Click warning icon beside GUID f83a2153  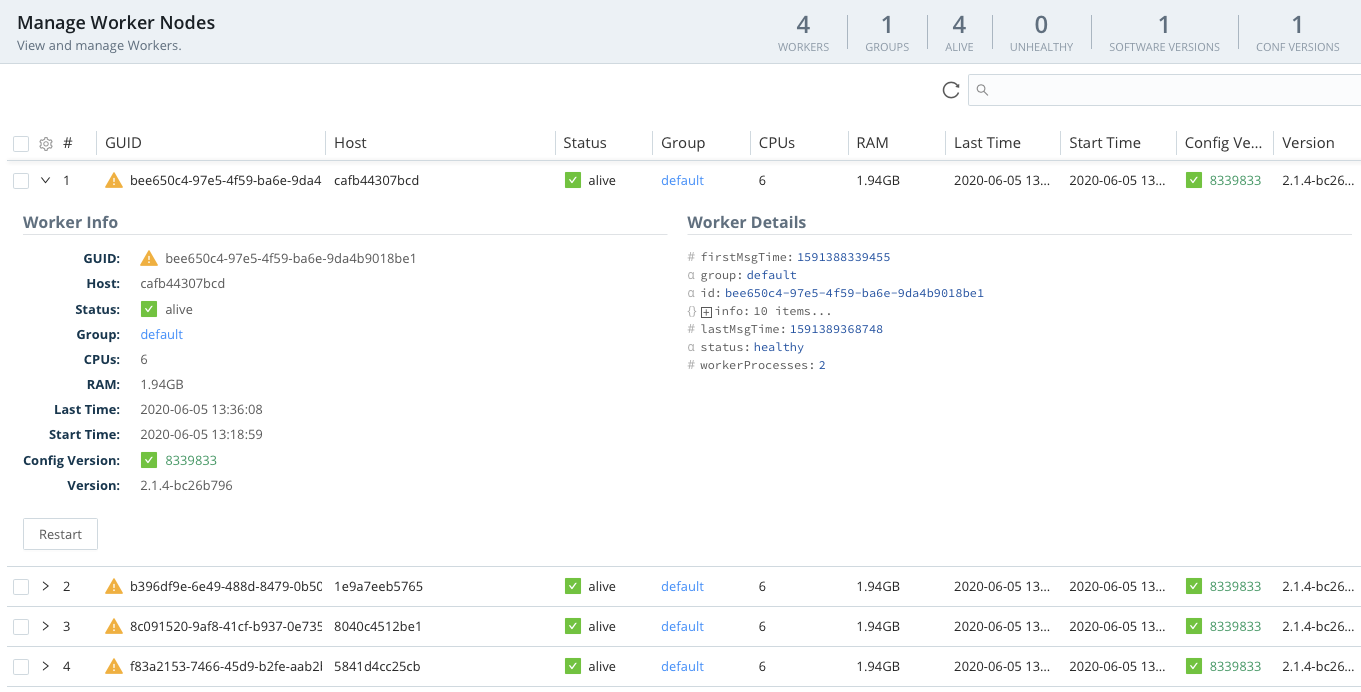(x=114, y=667)
